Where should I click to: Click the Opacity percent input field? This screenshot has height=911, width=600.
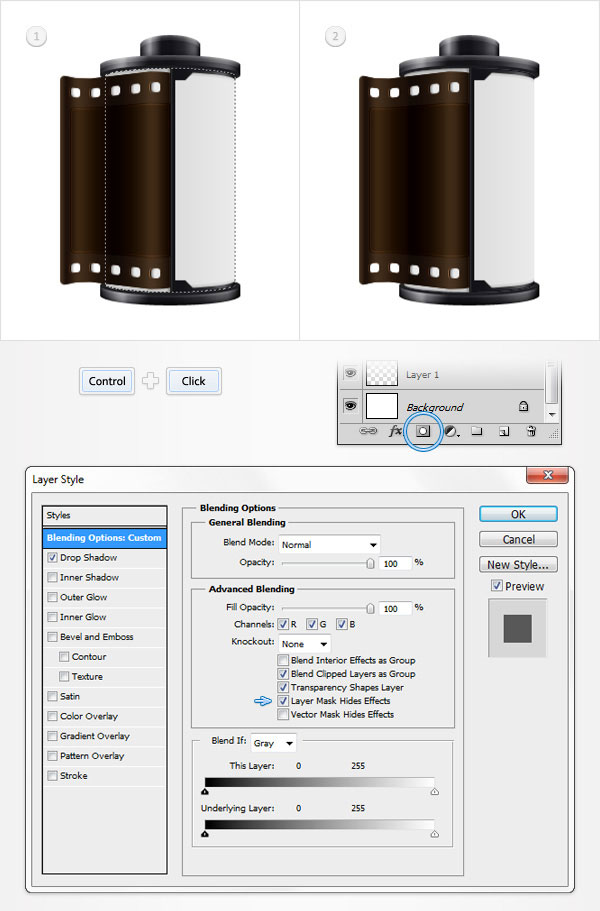click(395, 563)
